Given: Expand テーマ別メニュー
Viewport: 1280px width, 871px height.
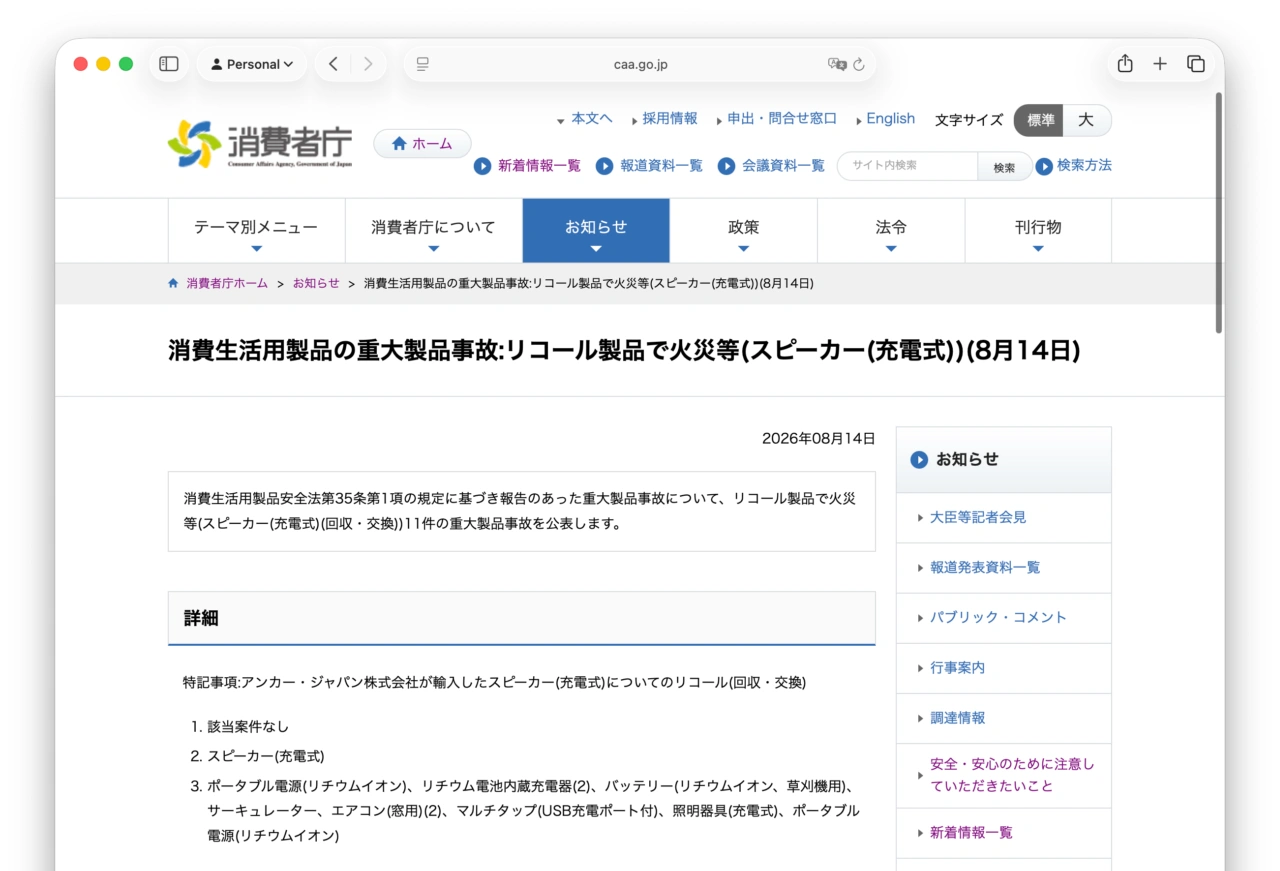Looking at the screenshot, I should click(256, 230).
